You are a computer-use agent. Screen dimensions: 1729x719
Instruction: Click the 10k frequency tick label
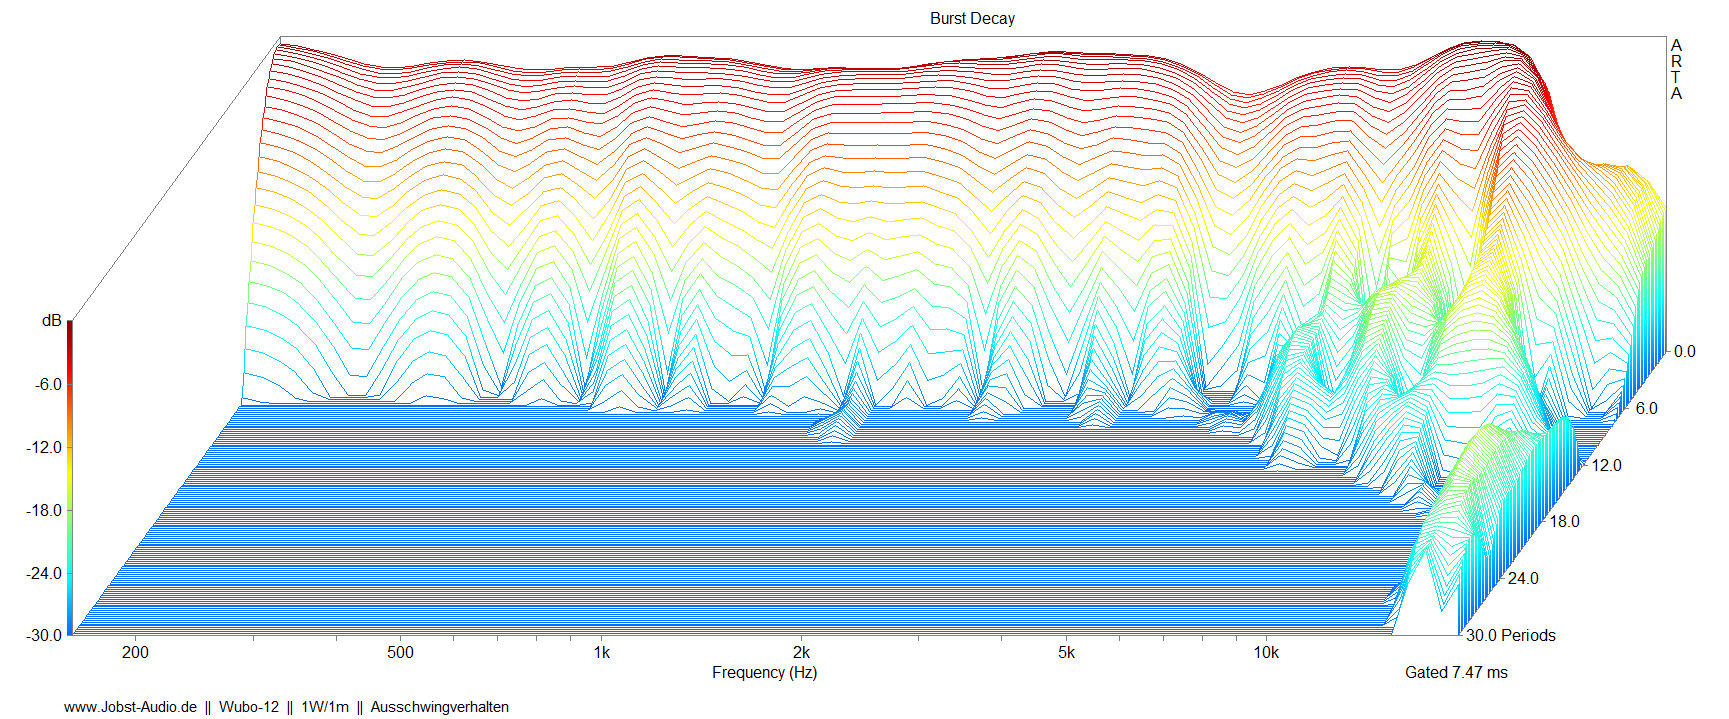pyautogui.click(x=1266, y=652)
